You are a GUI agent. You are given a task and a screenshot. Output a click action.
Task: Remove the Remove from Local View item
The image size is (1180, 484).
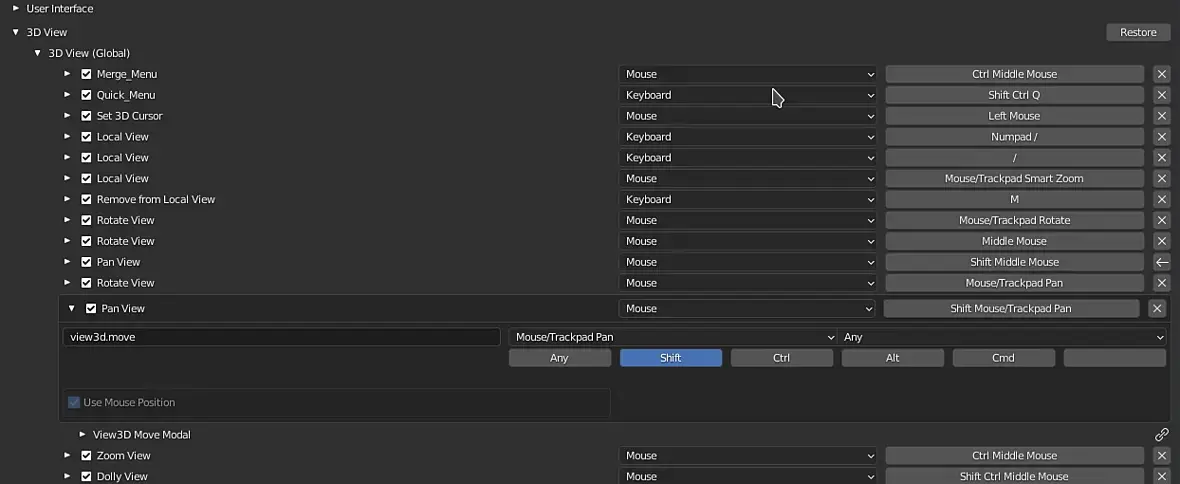tap(1161, 199)
